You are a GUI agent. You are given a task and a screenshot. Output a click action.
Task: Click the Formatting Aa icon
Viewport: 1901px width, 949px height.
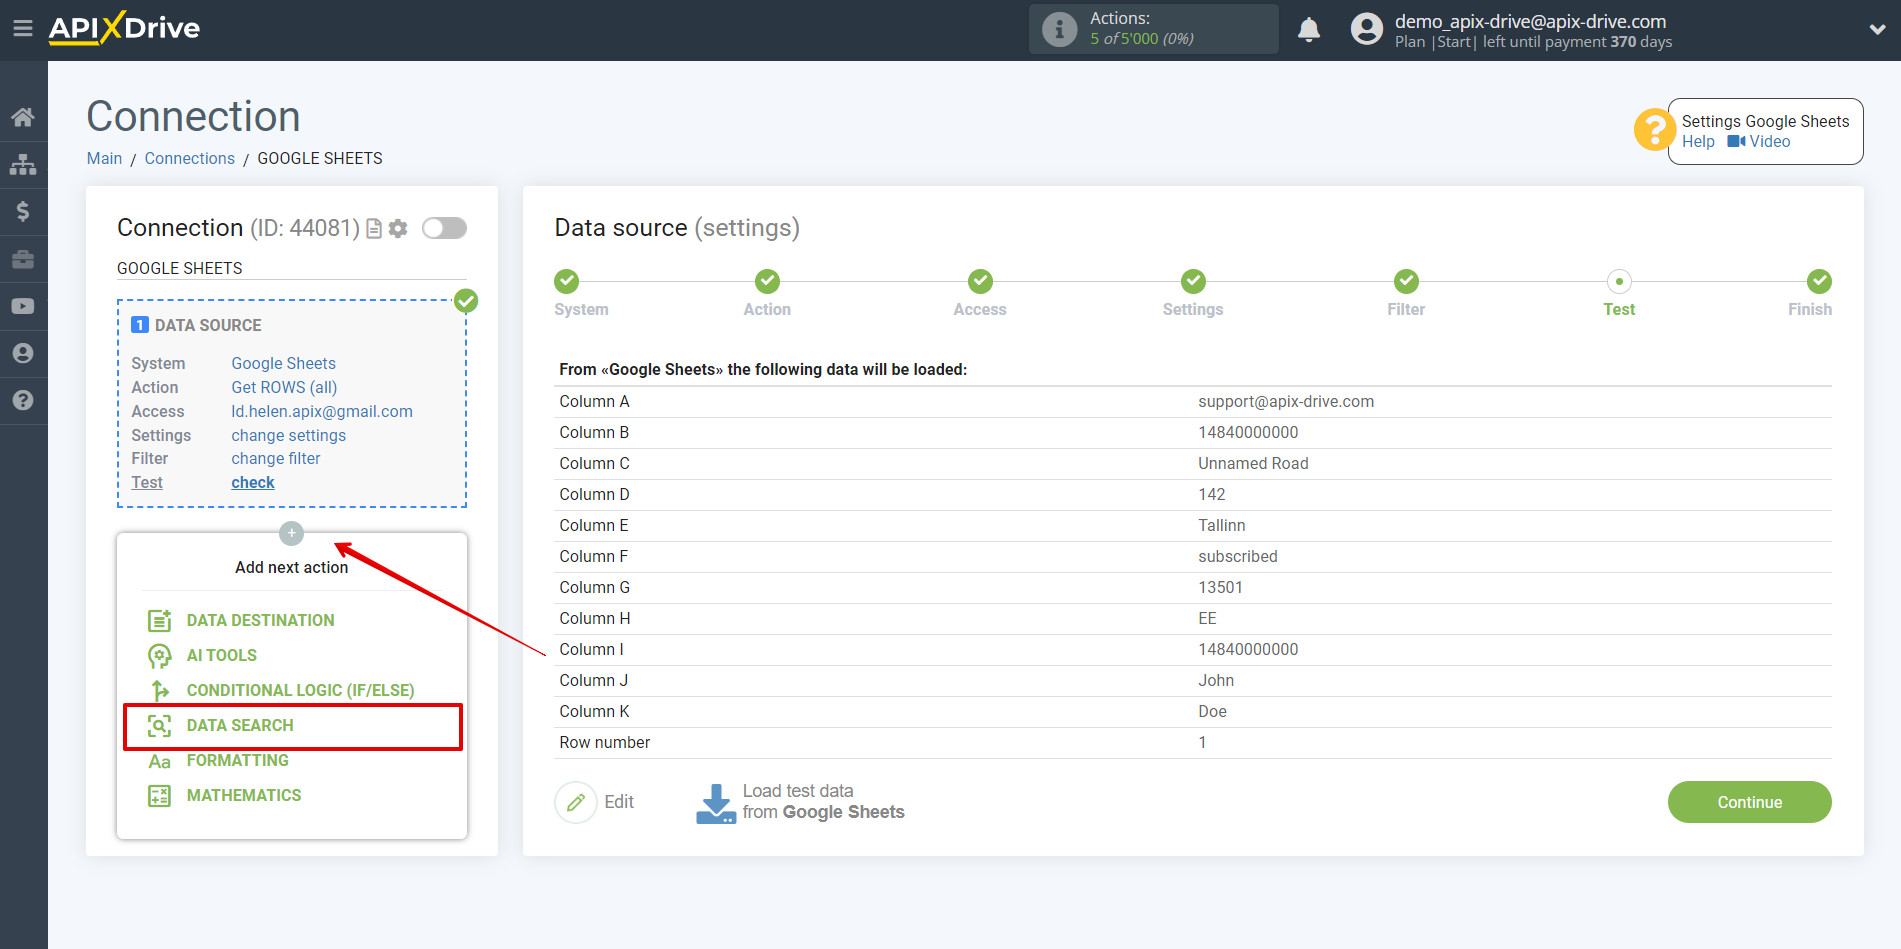[x=159, y=761]
